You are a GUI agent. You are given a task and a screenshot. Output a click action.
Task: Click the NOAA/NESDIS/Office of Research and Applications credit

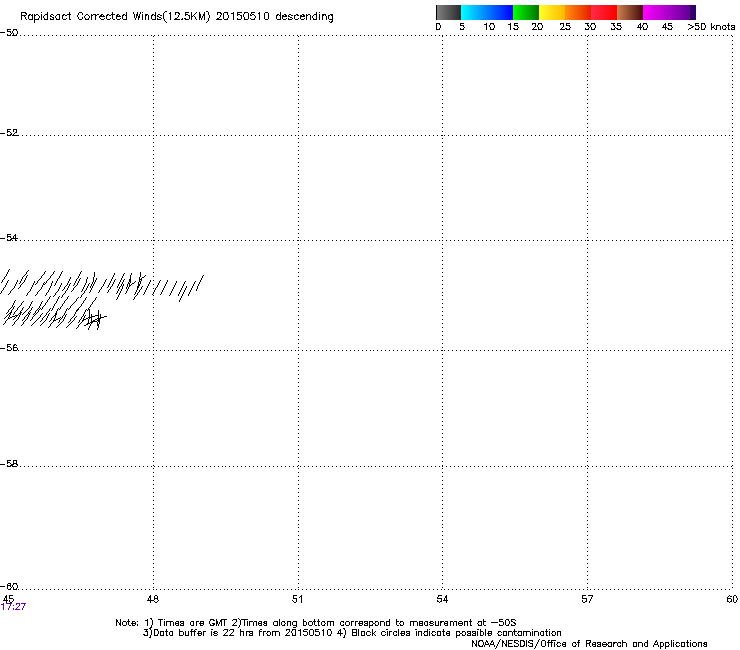(589, 644)
